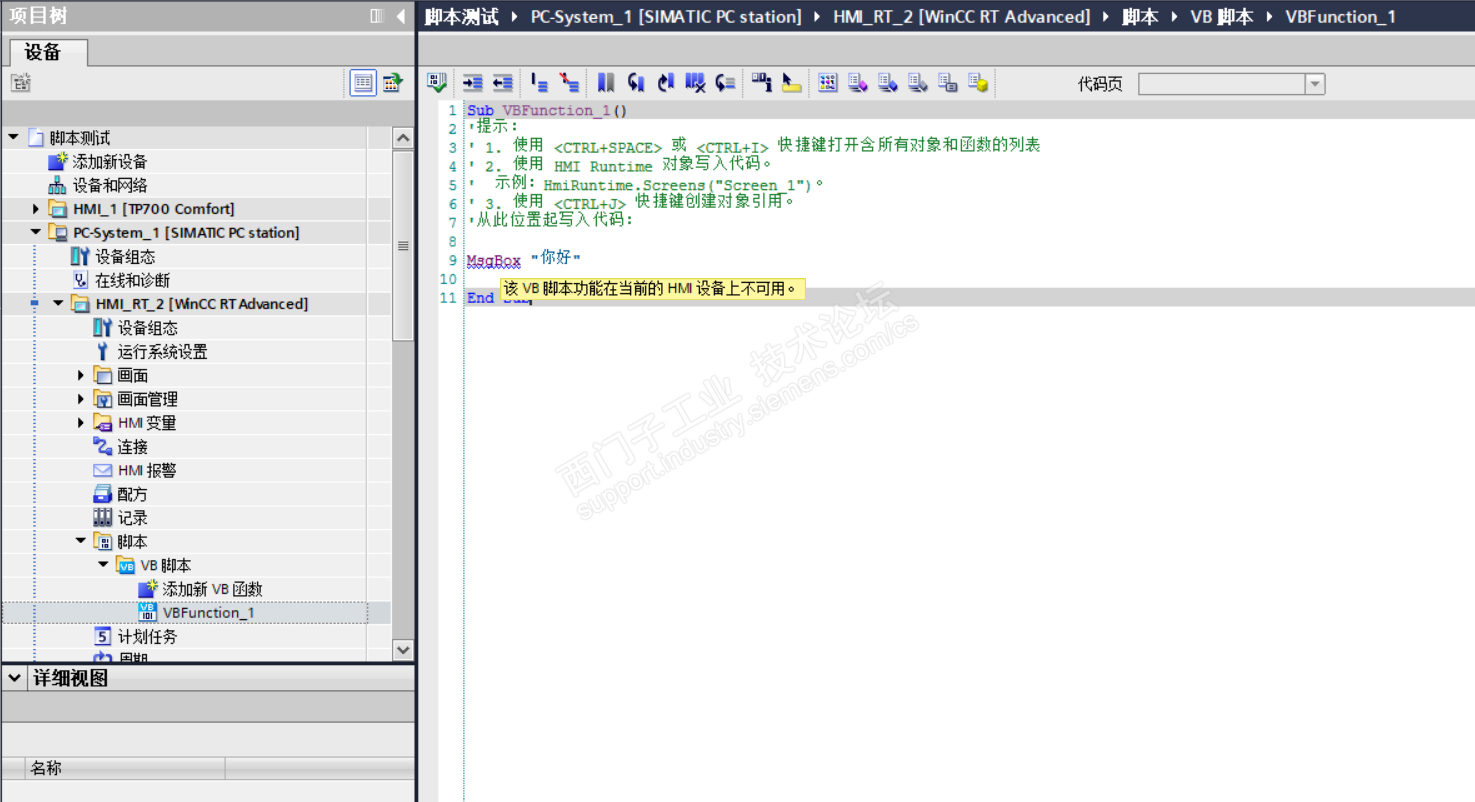Click the column layout icon in 项目树 header
Viewport: 1475px width, 802px height.
click(x=377, y=16)
